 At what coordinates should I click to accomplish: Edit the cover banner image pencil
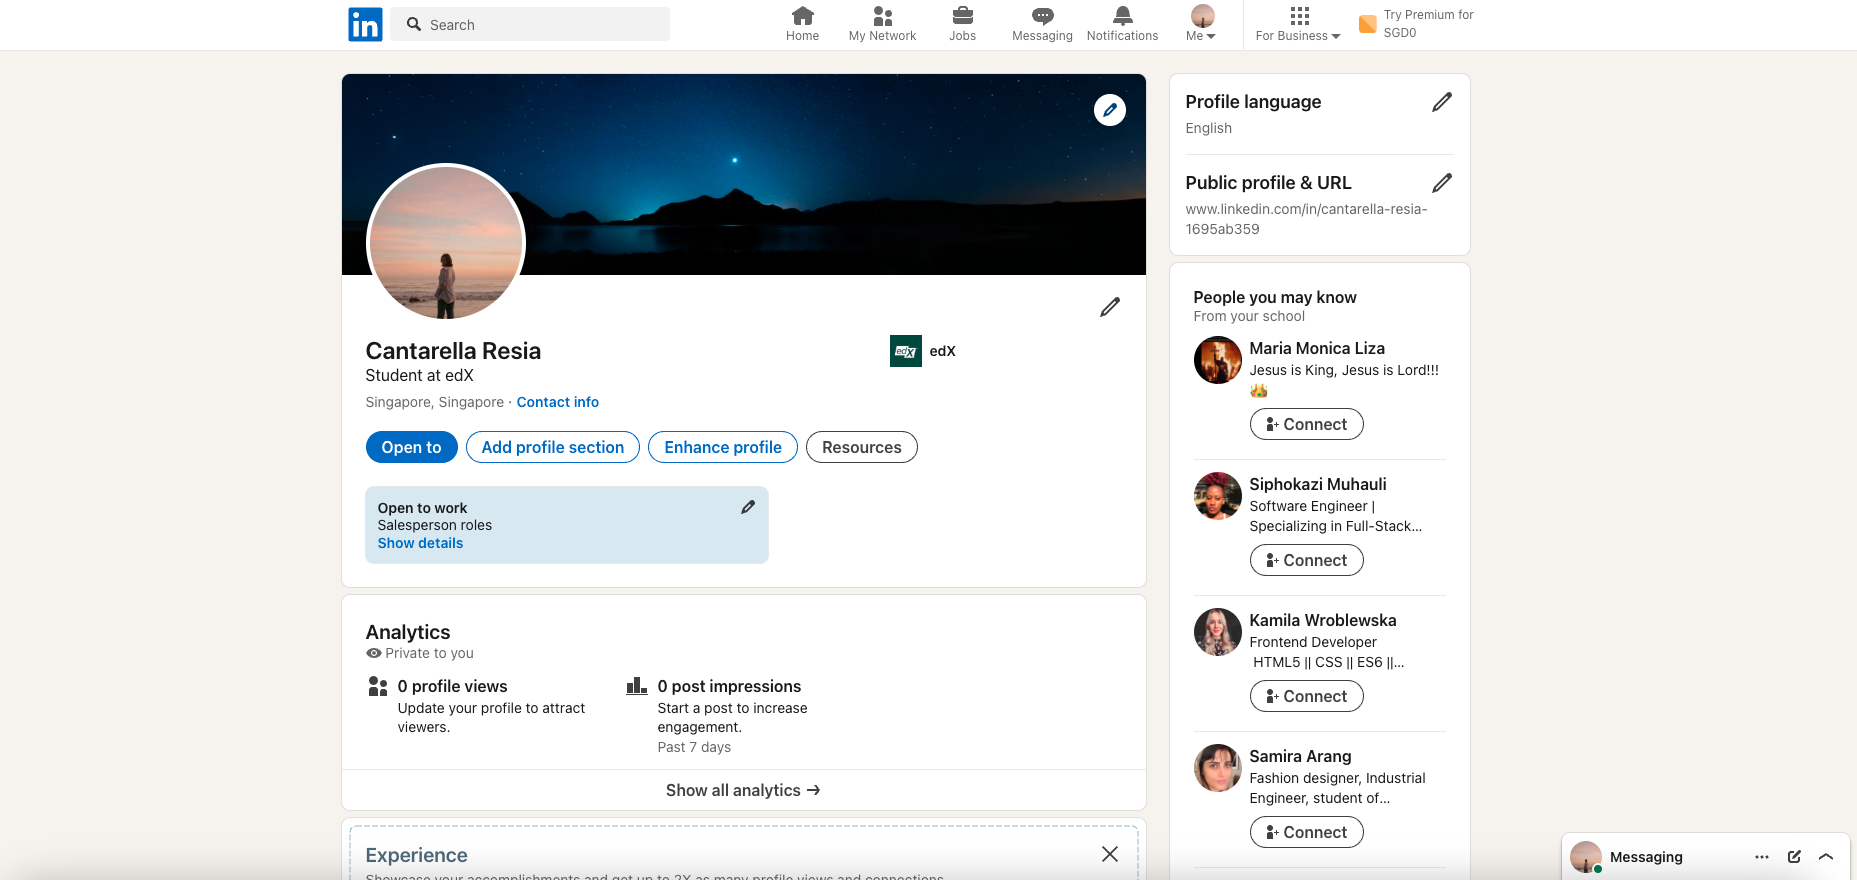pyautogui.click(x=1109, y=110)
